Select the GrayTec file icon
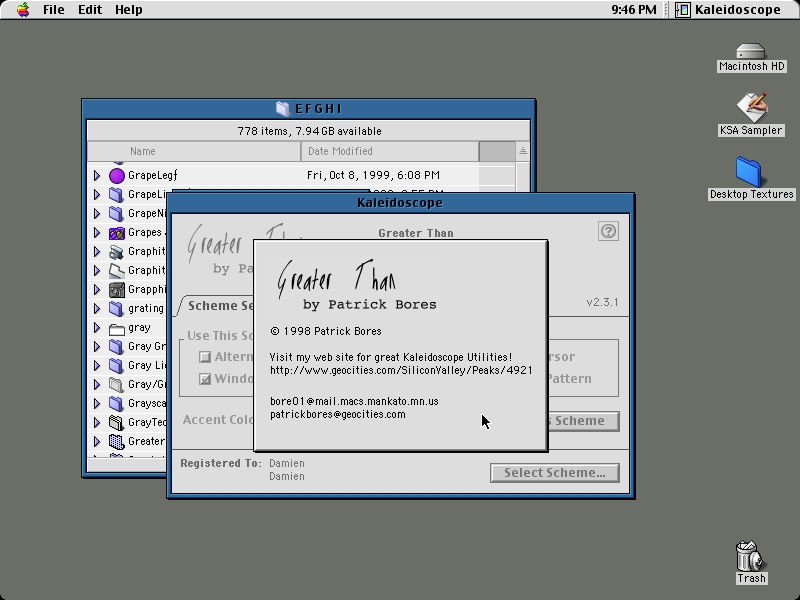Screen dimensions: 800x600 tap(117, 422)
